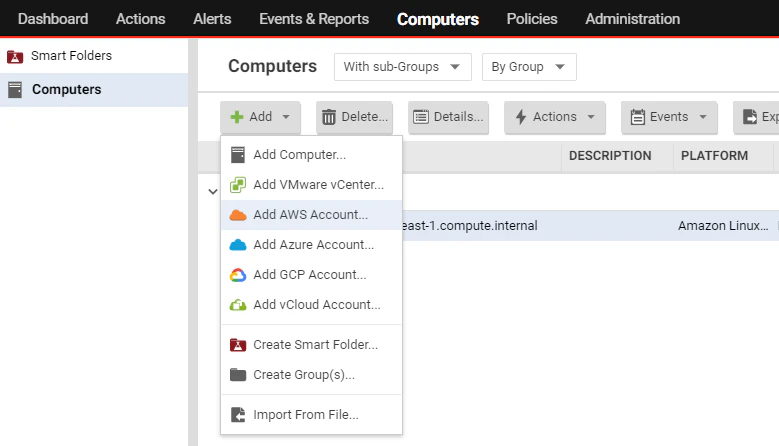Switch to the Policies tab

tap(532, 19)
